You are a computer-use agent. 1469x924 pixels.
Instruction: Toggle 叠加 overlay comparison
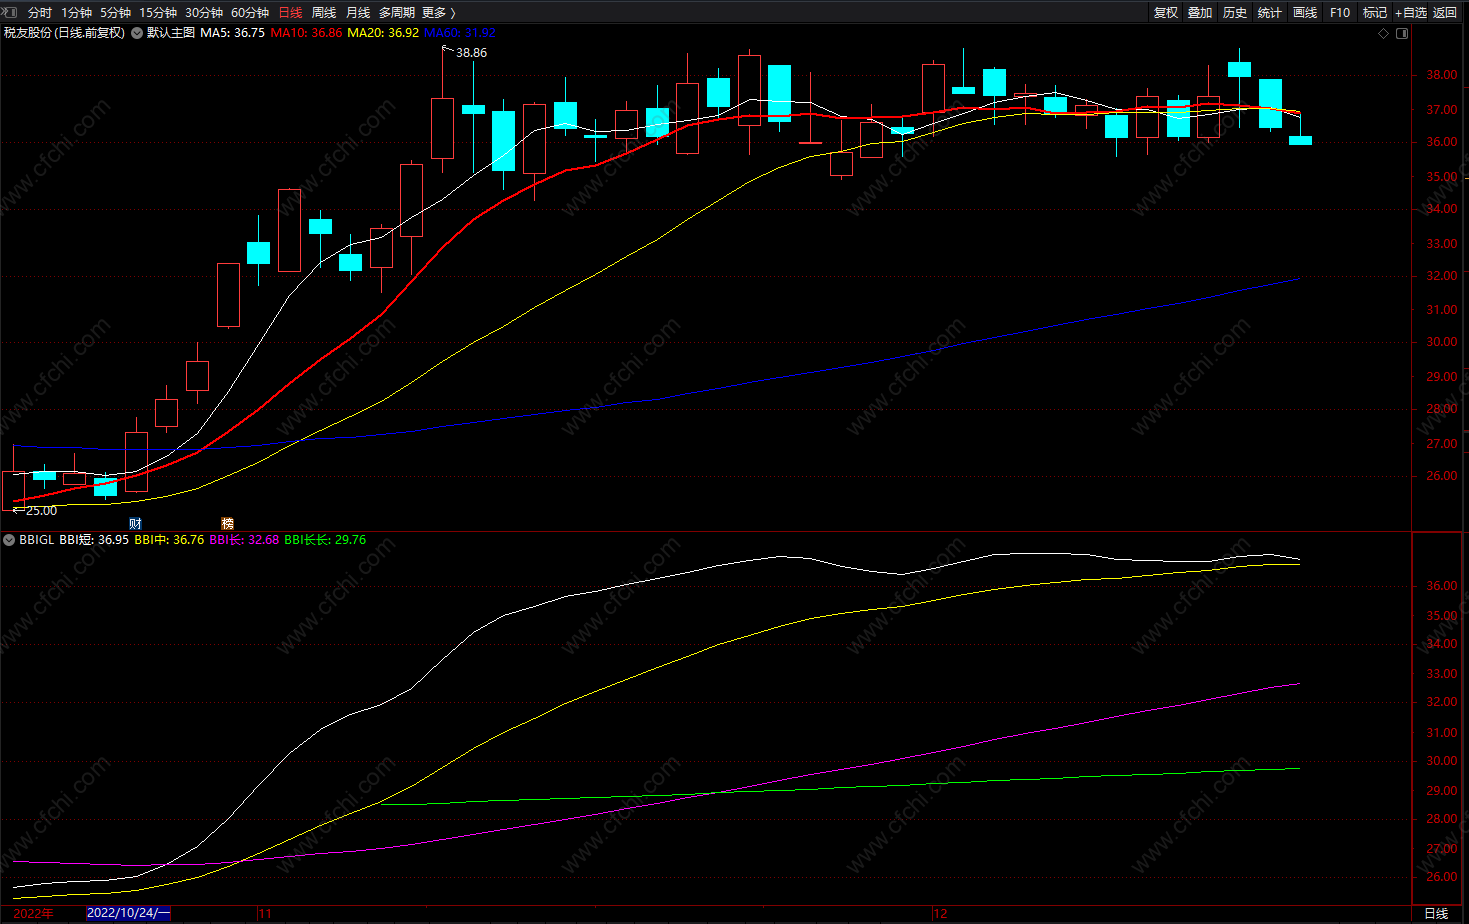click(1200, 12)
